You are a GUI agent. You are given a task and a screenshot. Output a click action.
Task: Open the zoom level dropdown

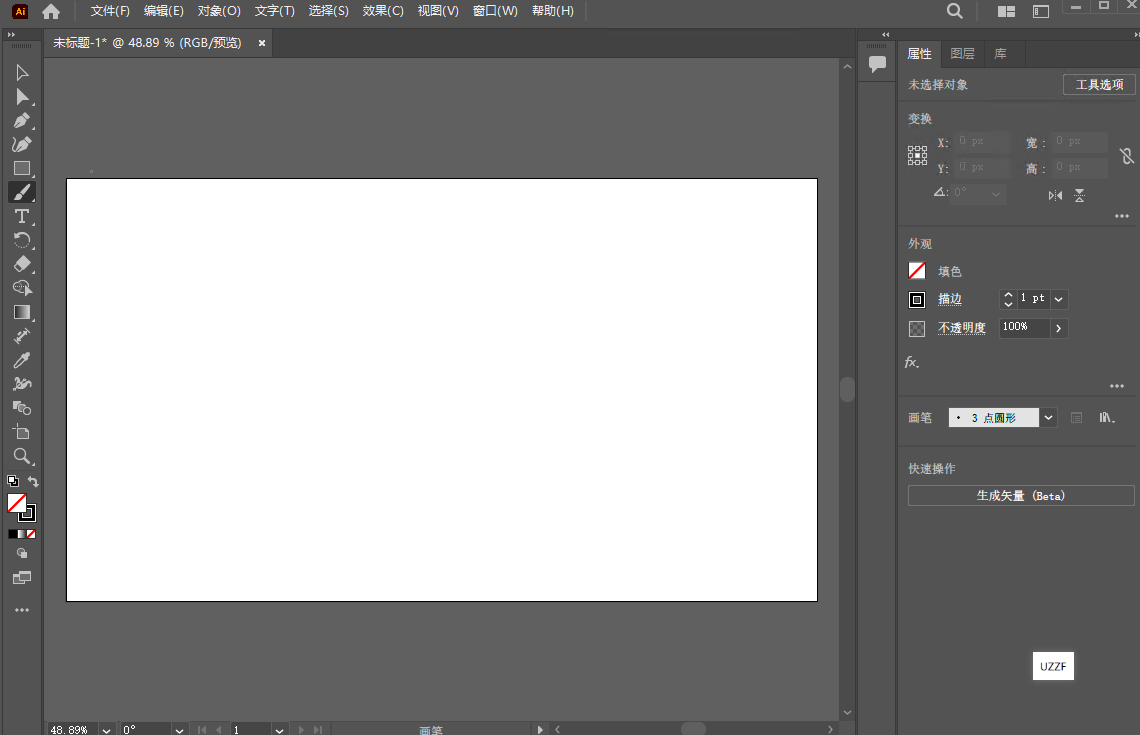pos(106,730)
